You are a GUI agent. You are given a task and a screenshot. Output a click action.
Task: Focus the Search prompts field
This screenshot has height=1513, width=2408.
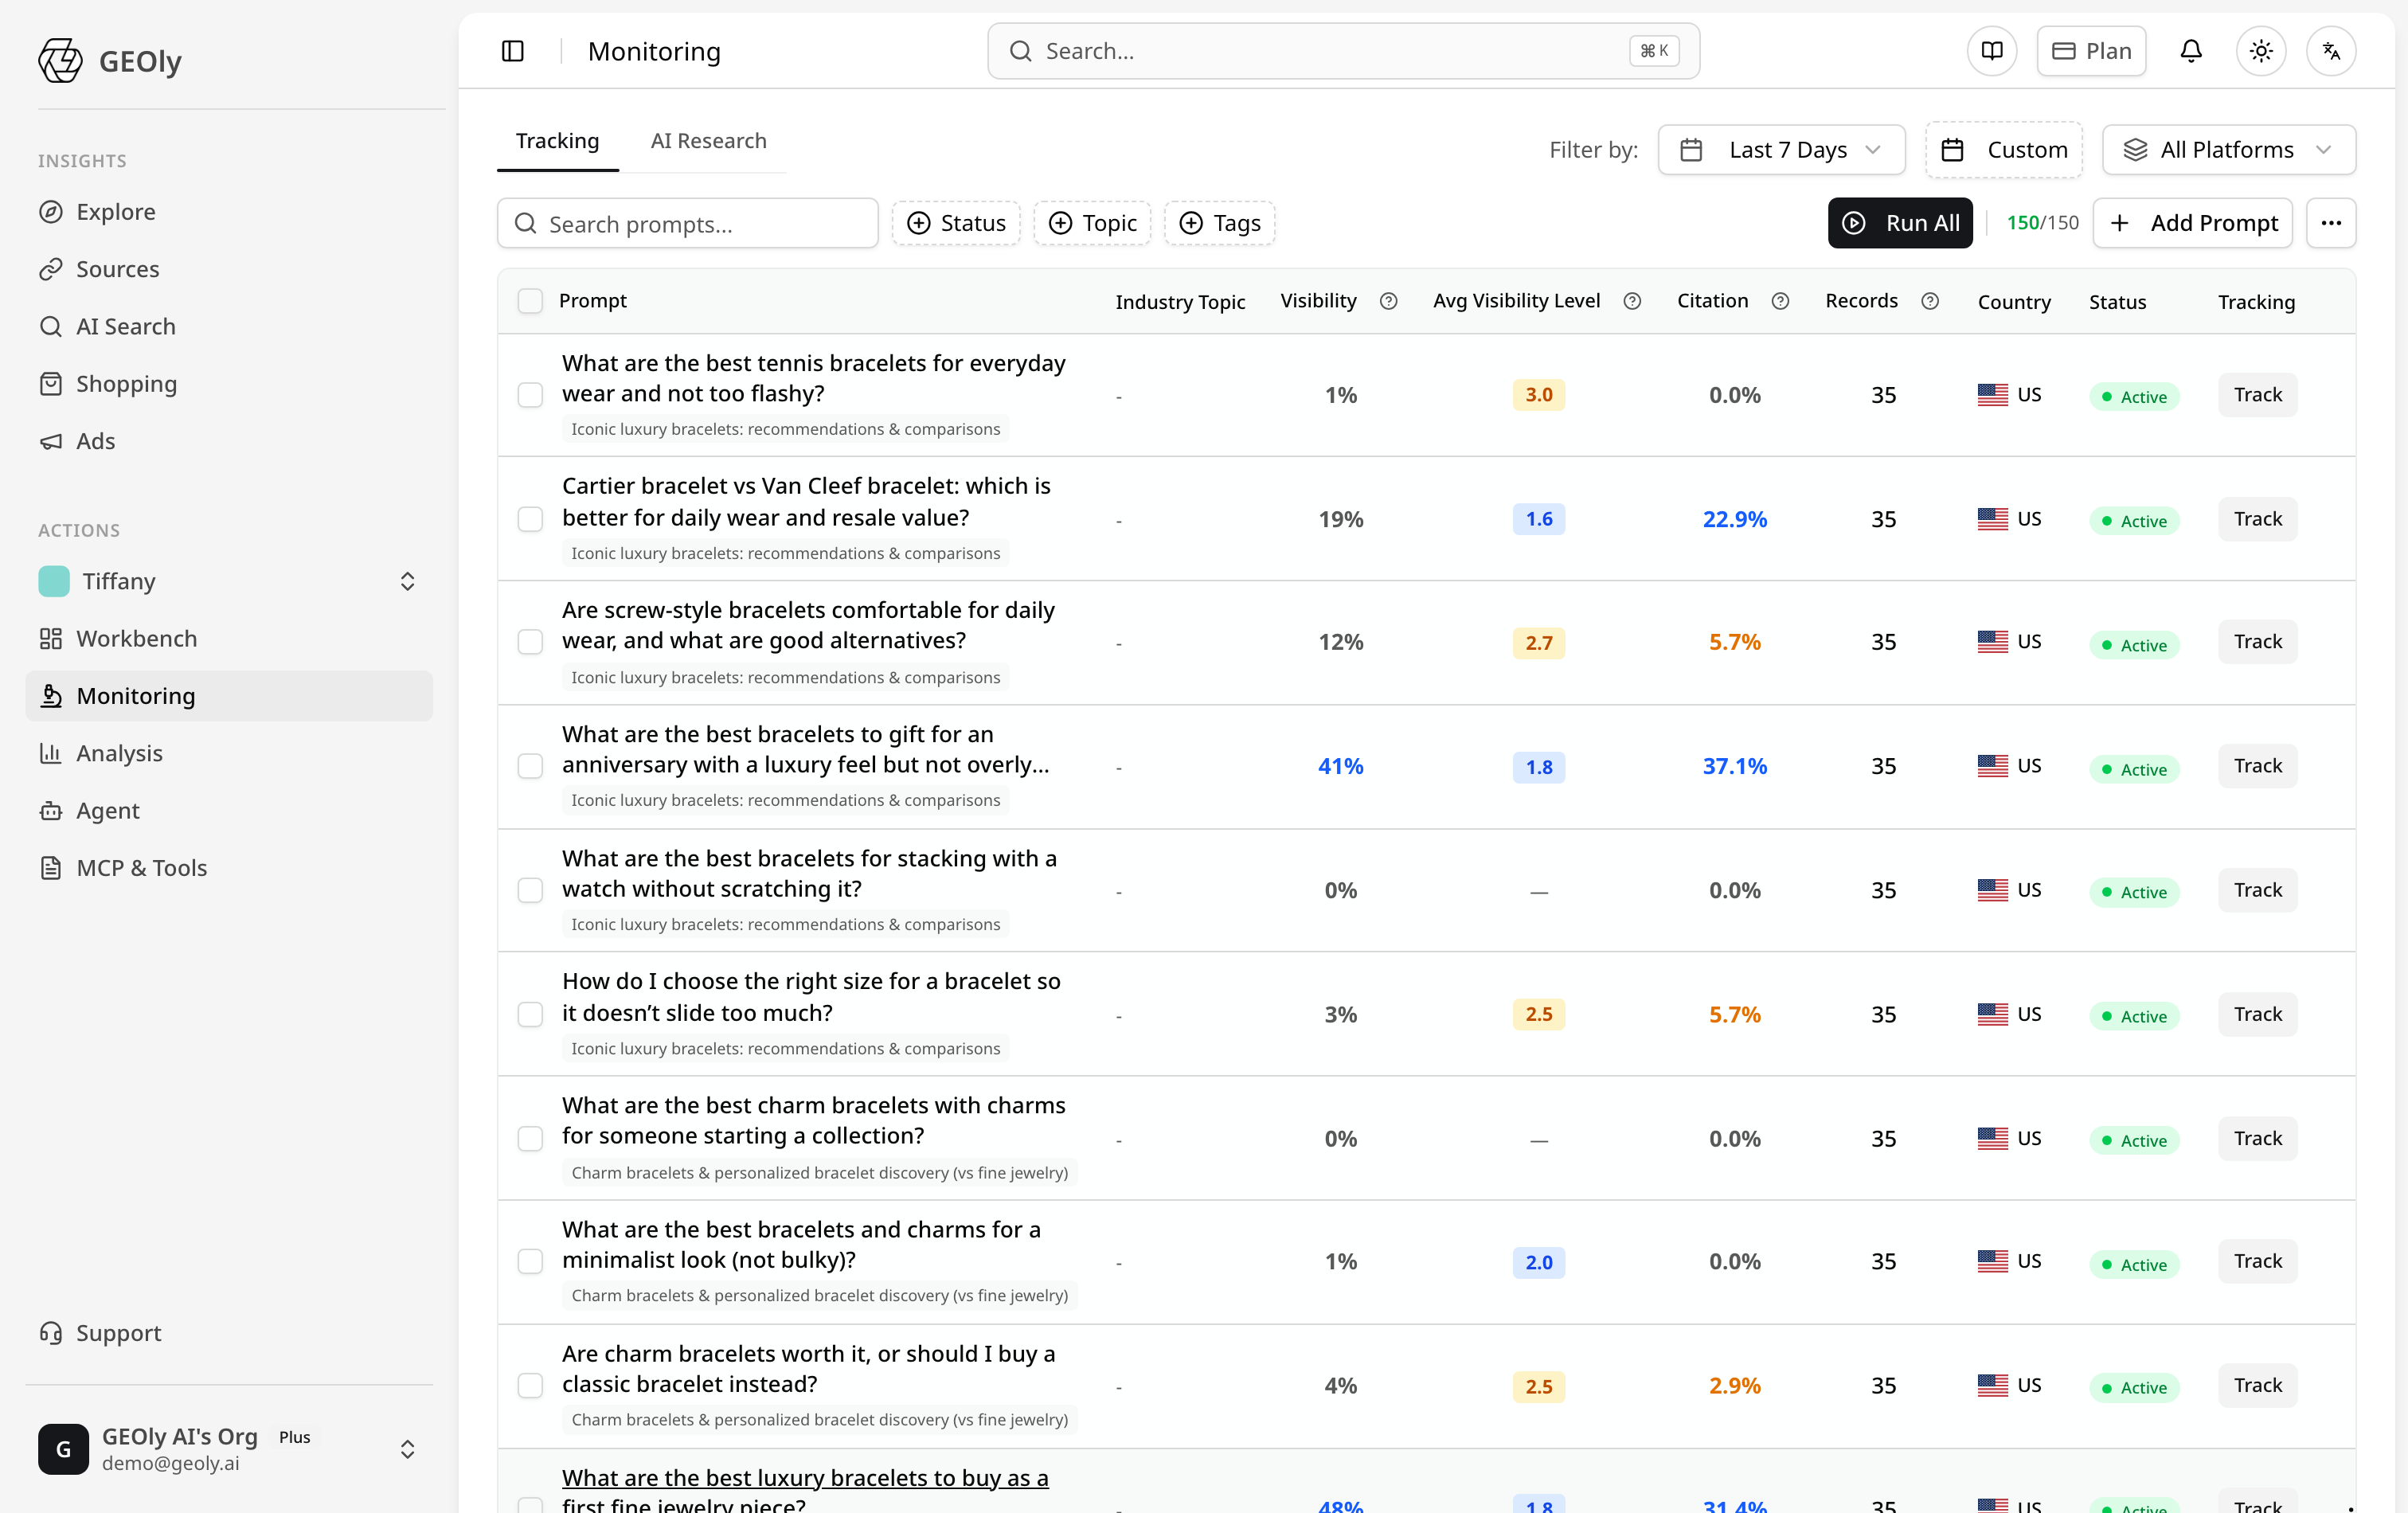[x=687, y=223]
